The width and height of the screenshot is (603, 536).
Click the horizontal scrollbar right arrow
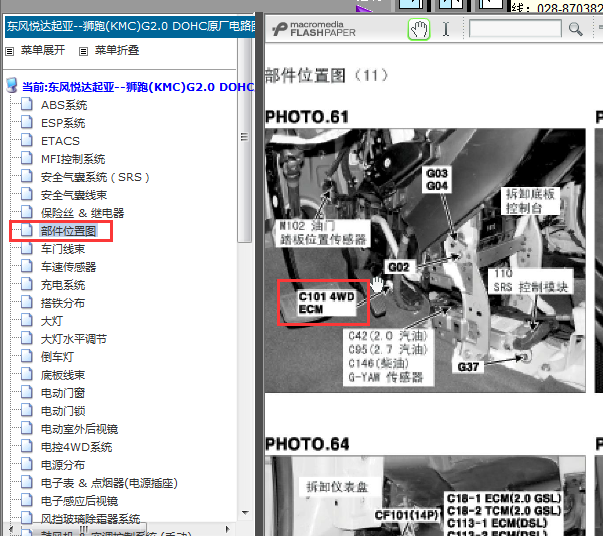pos(227,529)
